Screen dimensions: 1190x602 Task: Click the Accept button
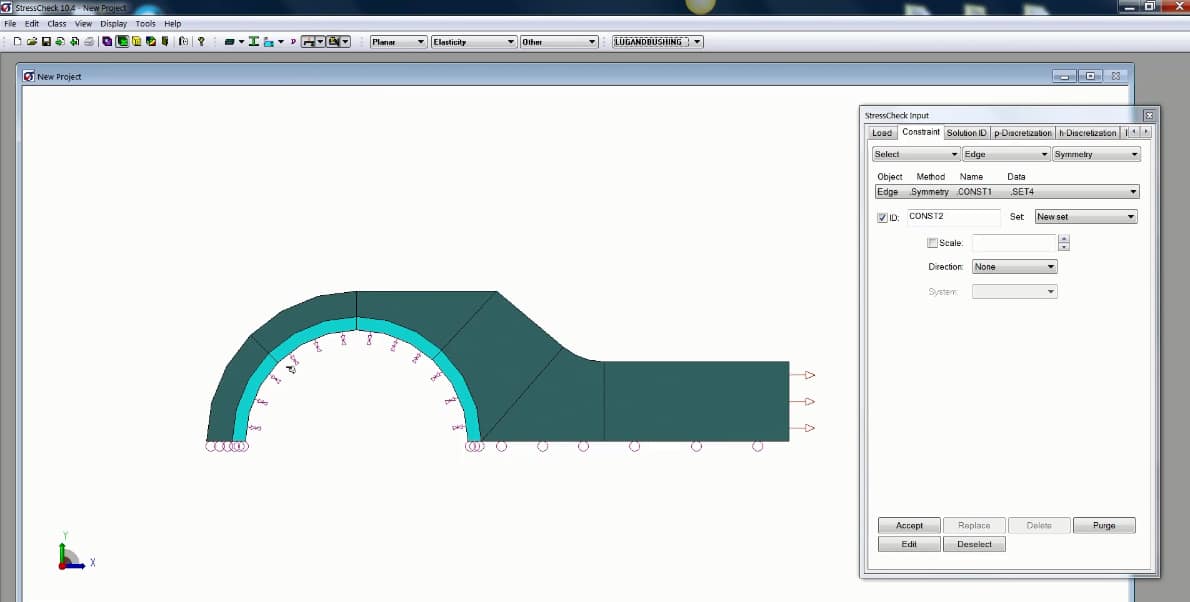pos(908,525)
